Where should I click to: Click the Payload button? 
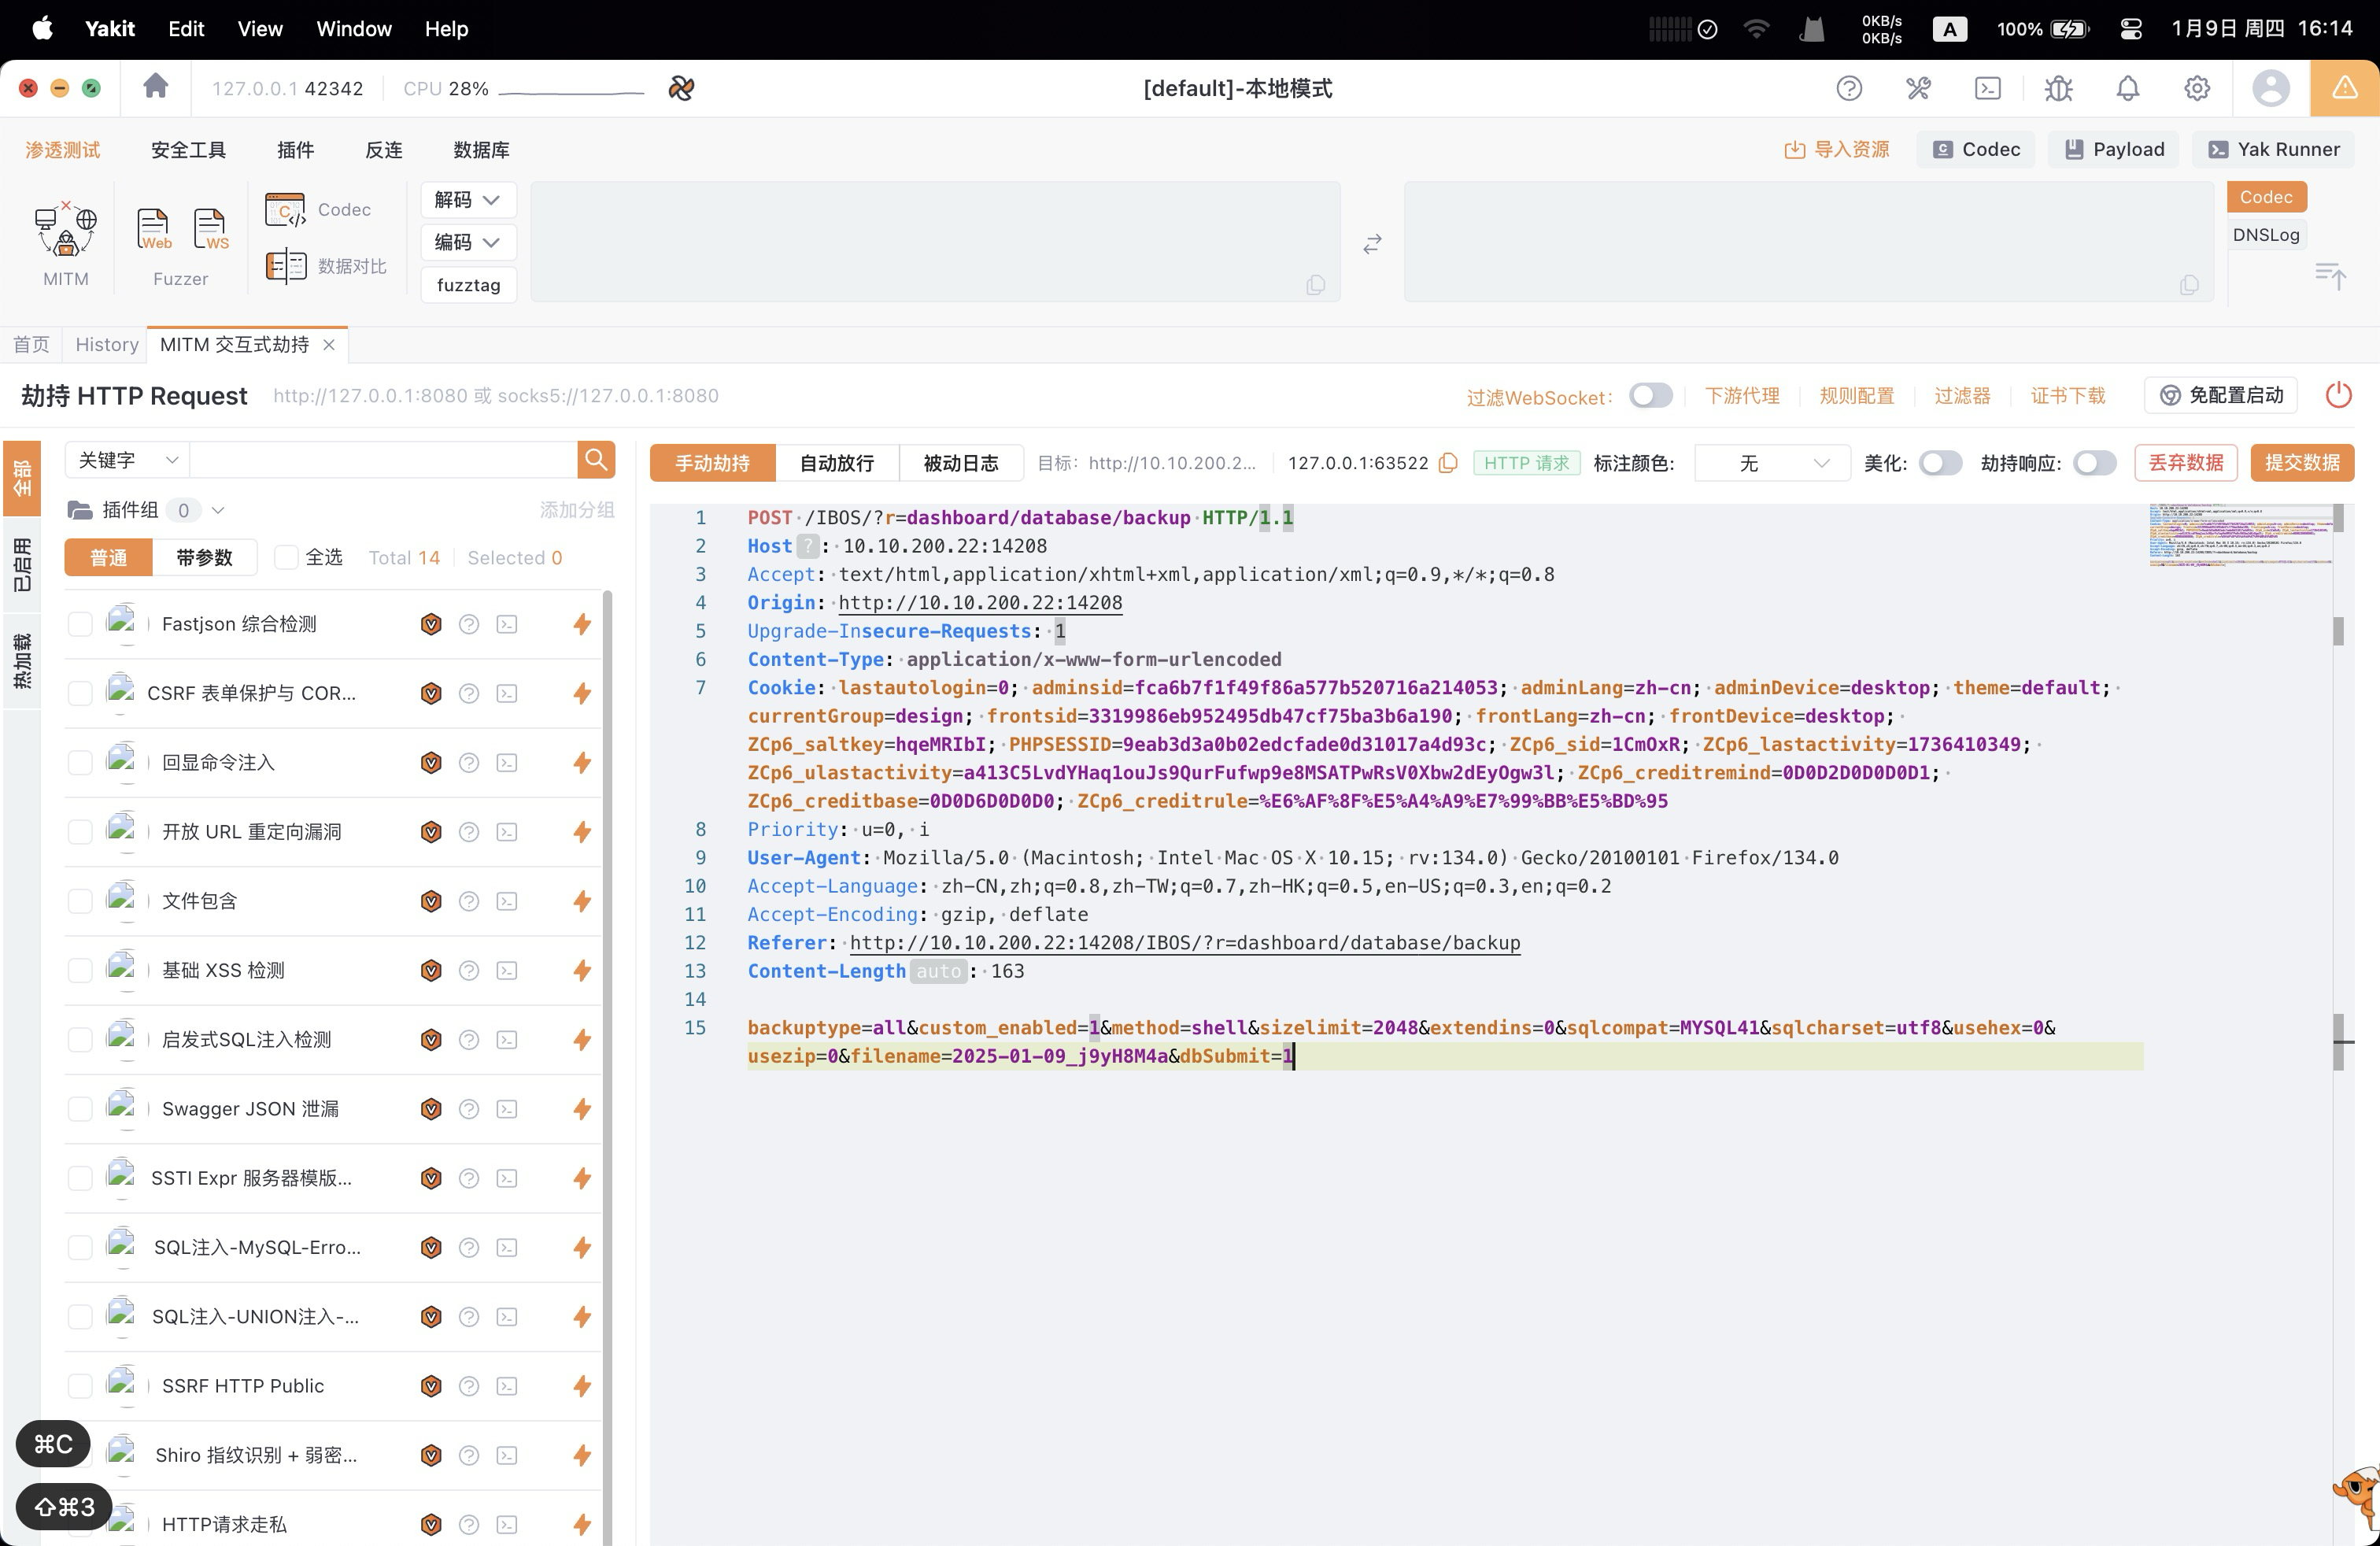click(x=2114, y=150)
